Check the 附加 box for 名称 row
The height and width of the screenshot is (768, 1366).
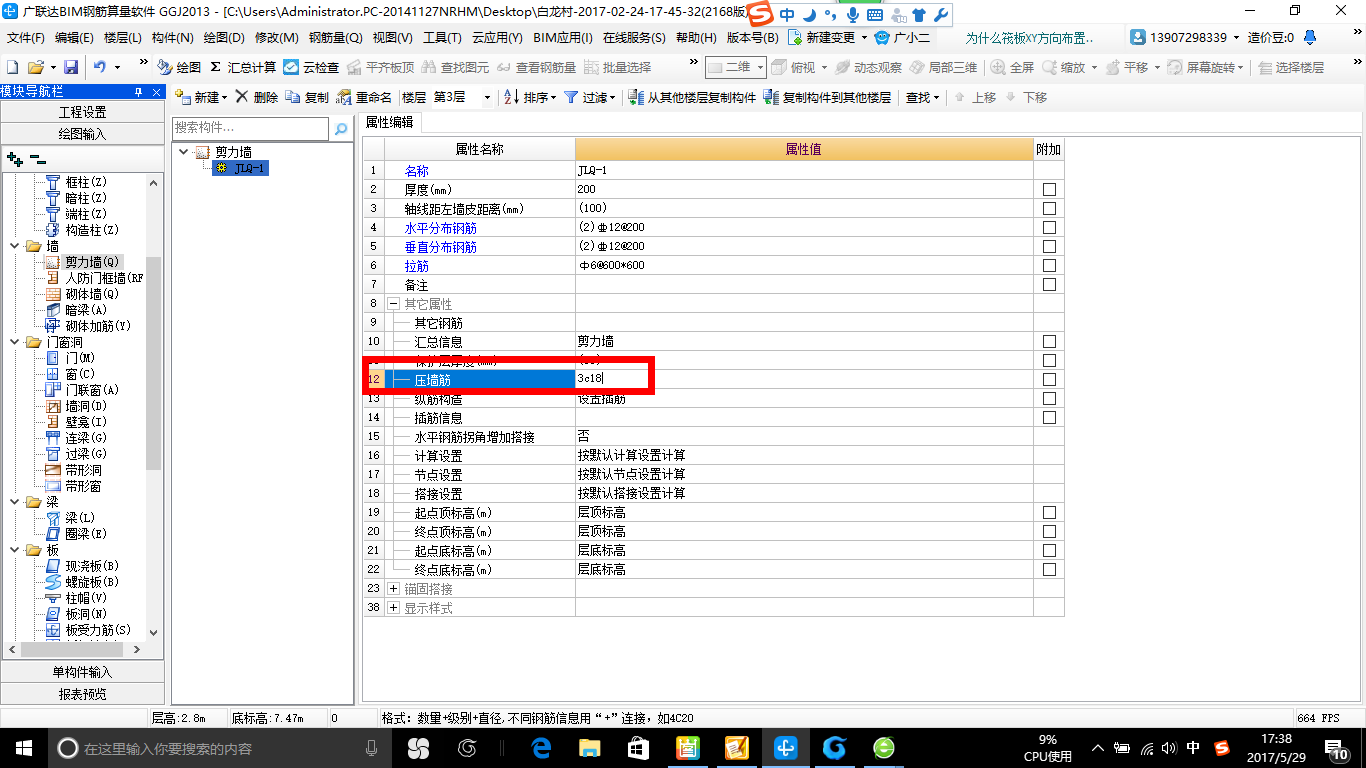coord(1048,170)
